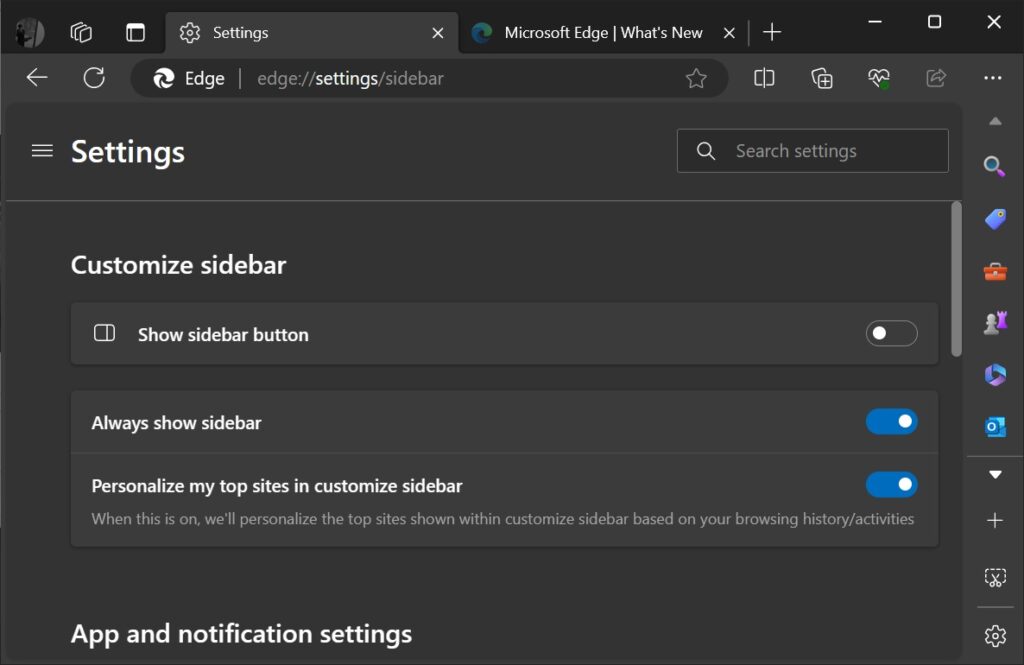
Task: Open the Tools toolbox icon in the sidebar
Action: point(994,270)
